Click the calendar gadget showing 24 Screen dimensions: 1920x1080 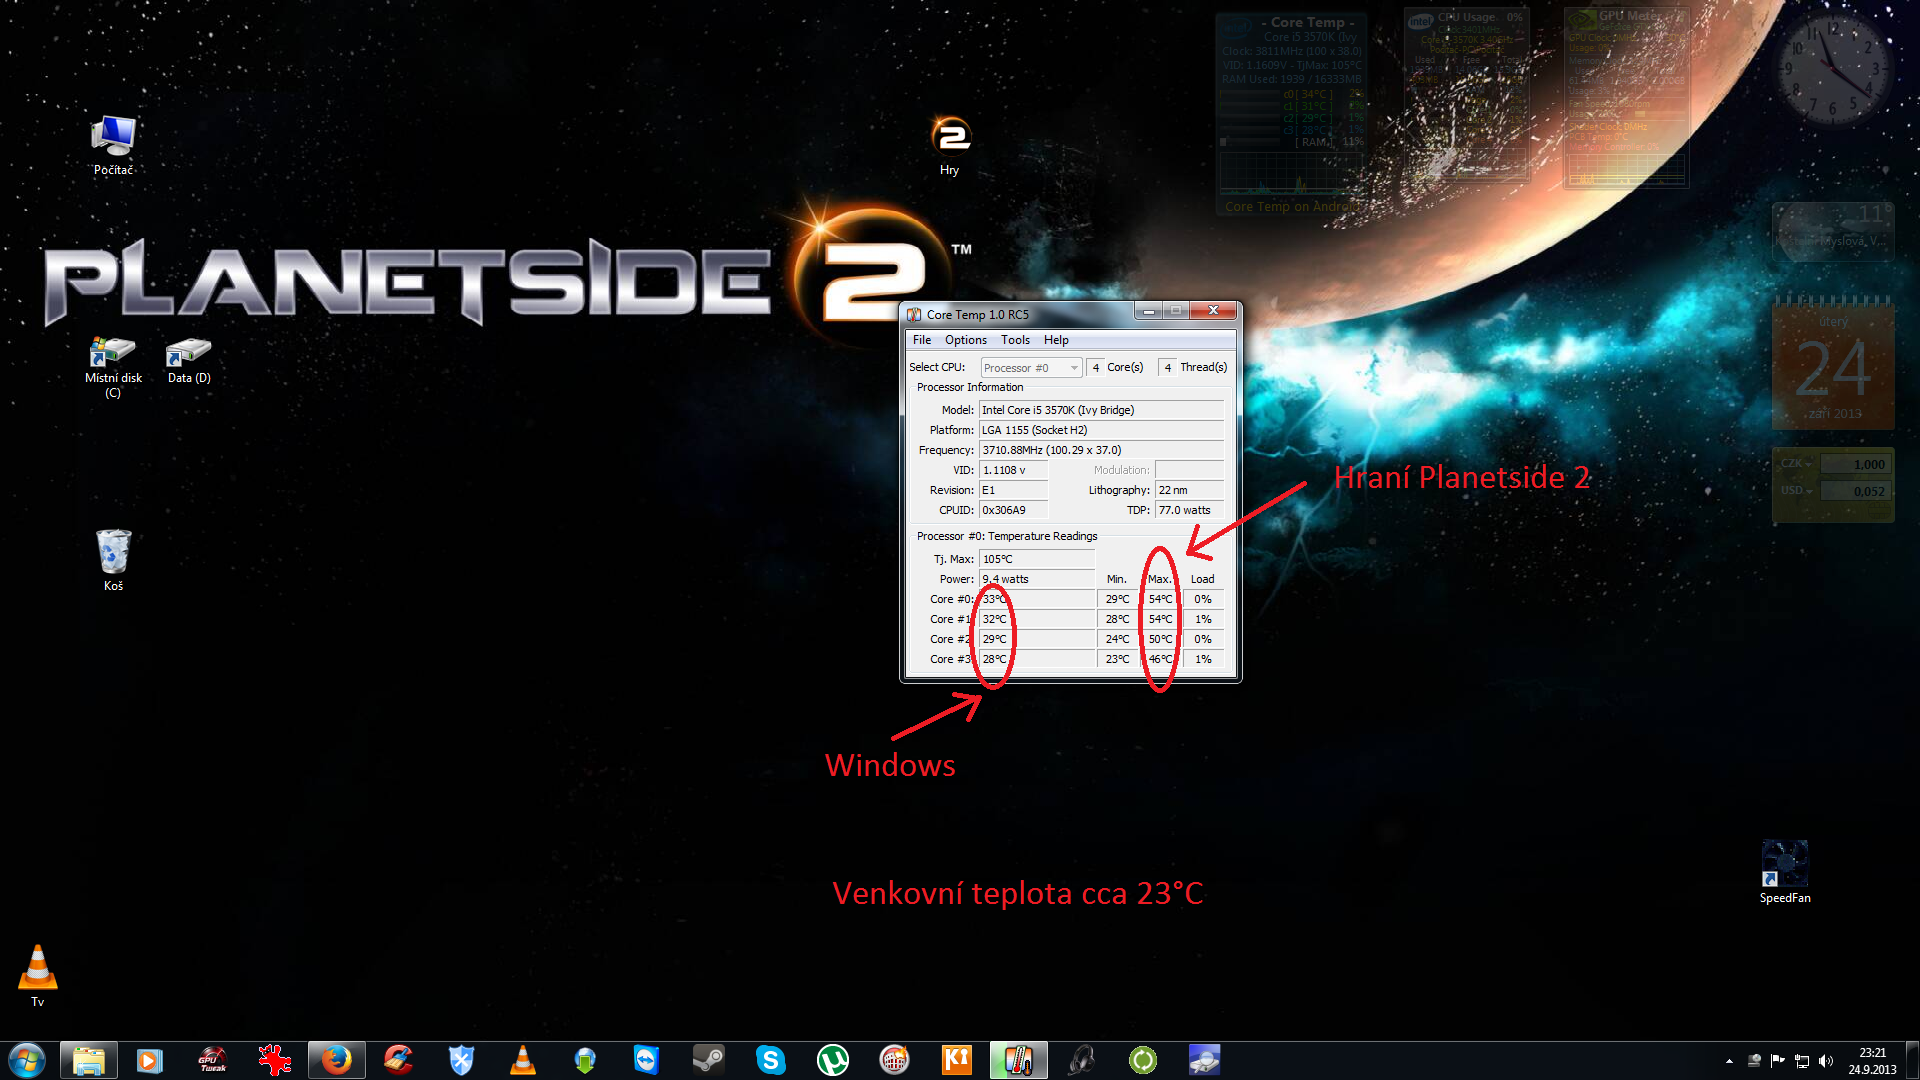1833,364
